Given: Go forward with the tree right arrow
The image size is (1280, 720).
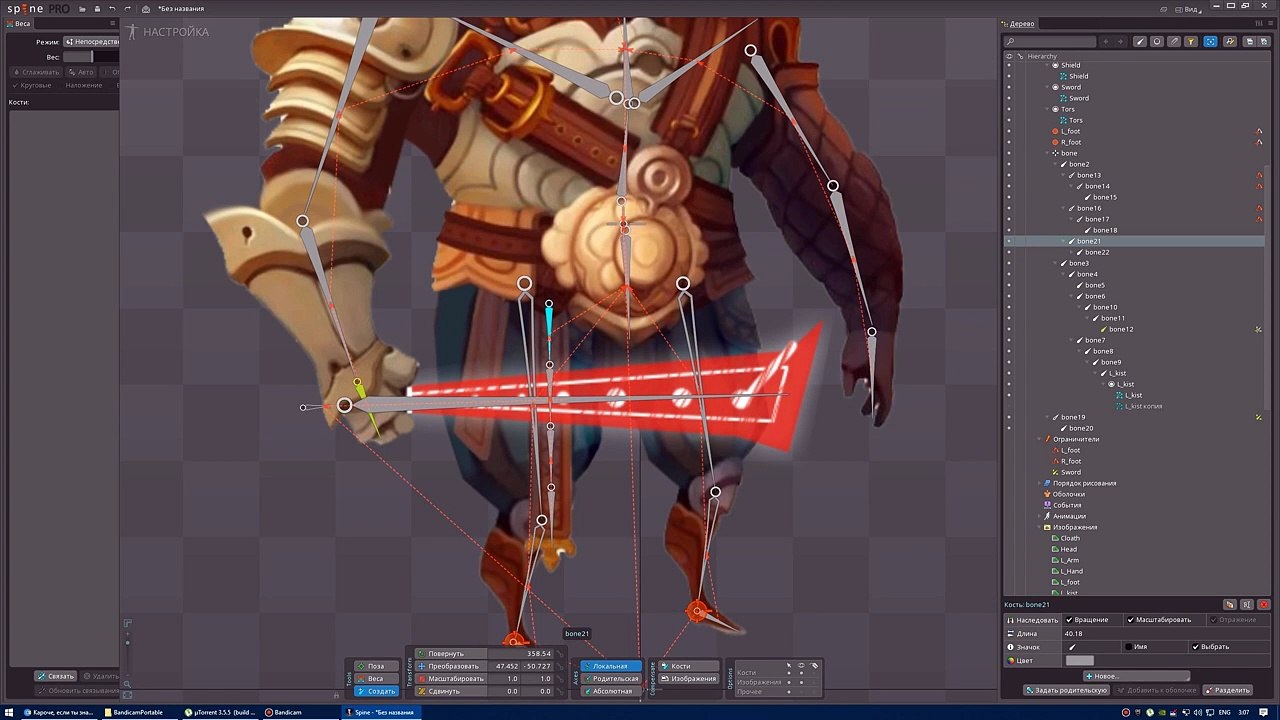Looking at the screenshot, I should click(x=1118, y=42).
